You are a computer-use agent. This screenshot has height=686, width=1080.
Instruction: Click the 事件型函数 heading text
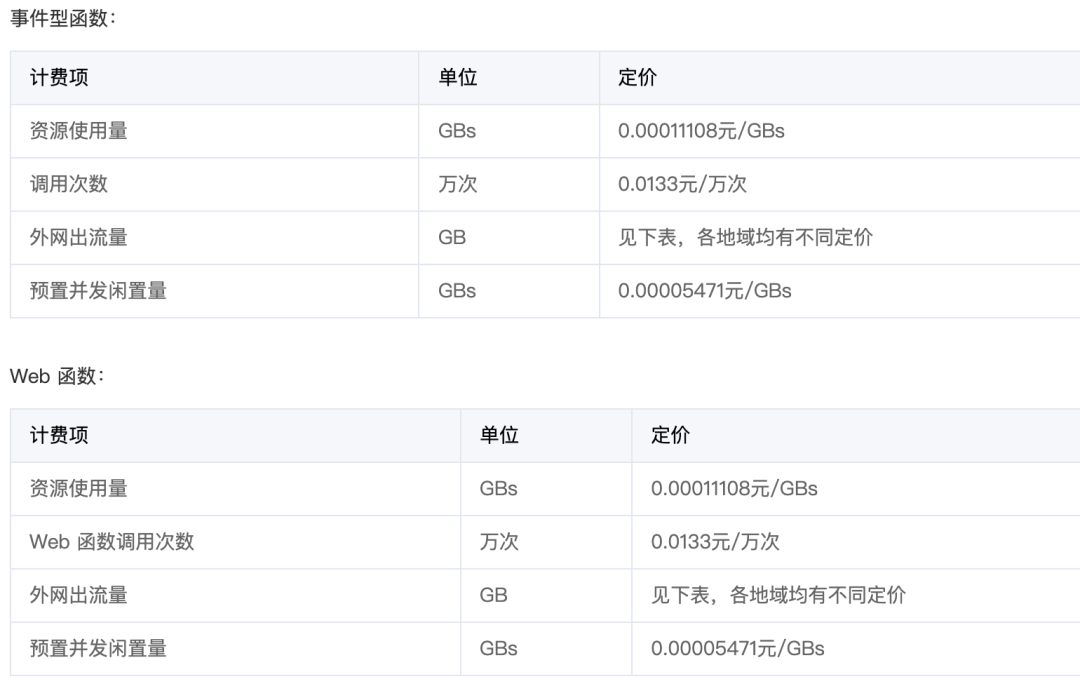[63, 19]
